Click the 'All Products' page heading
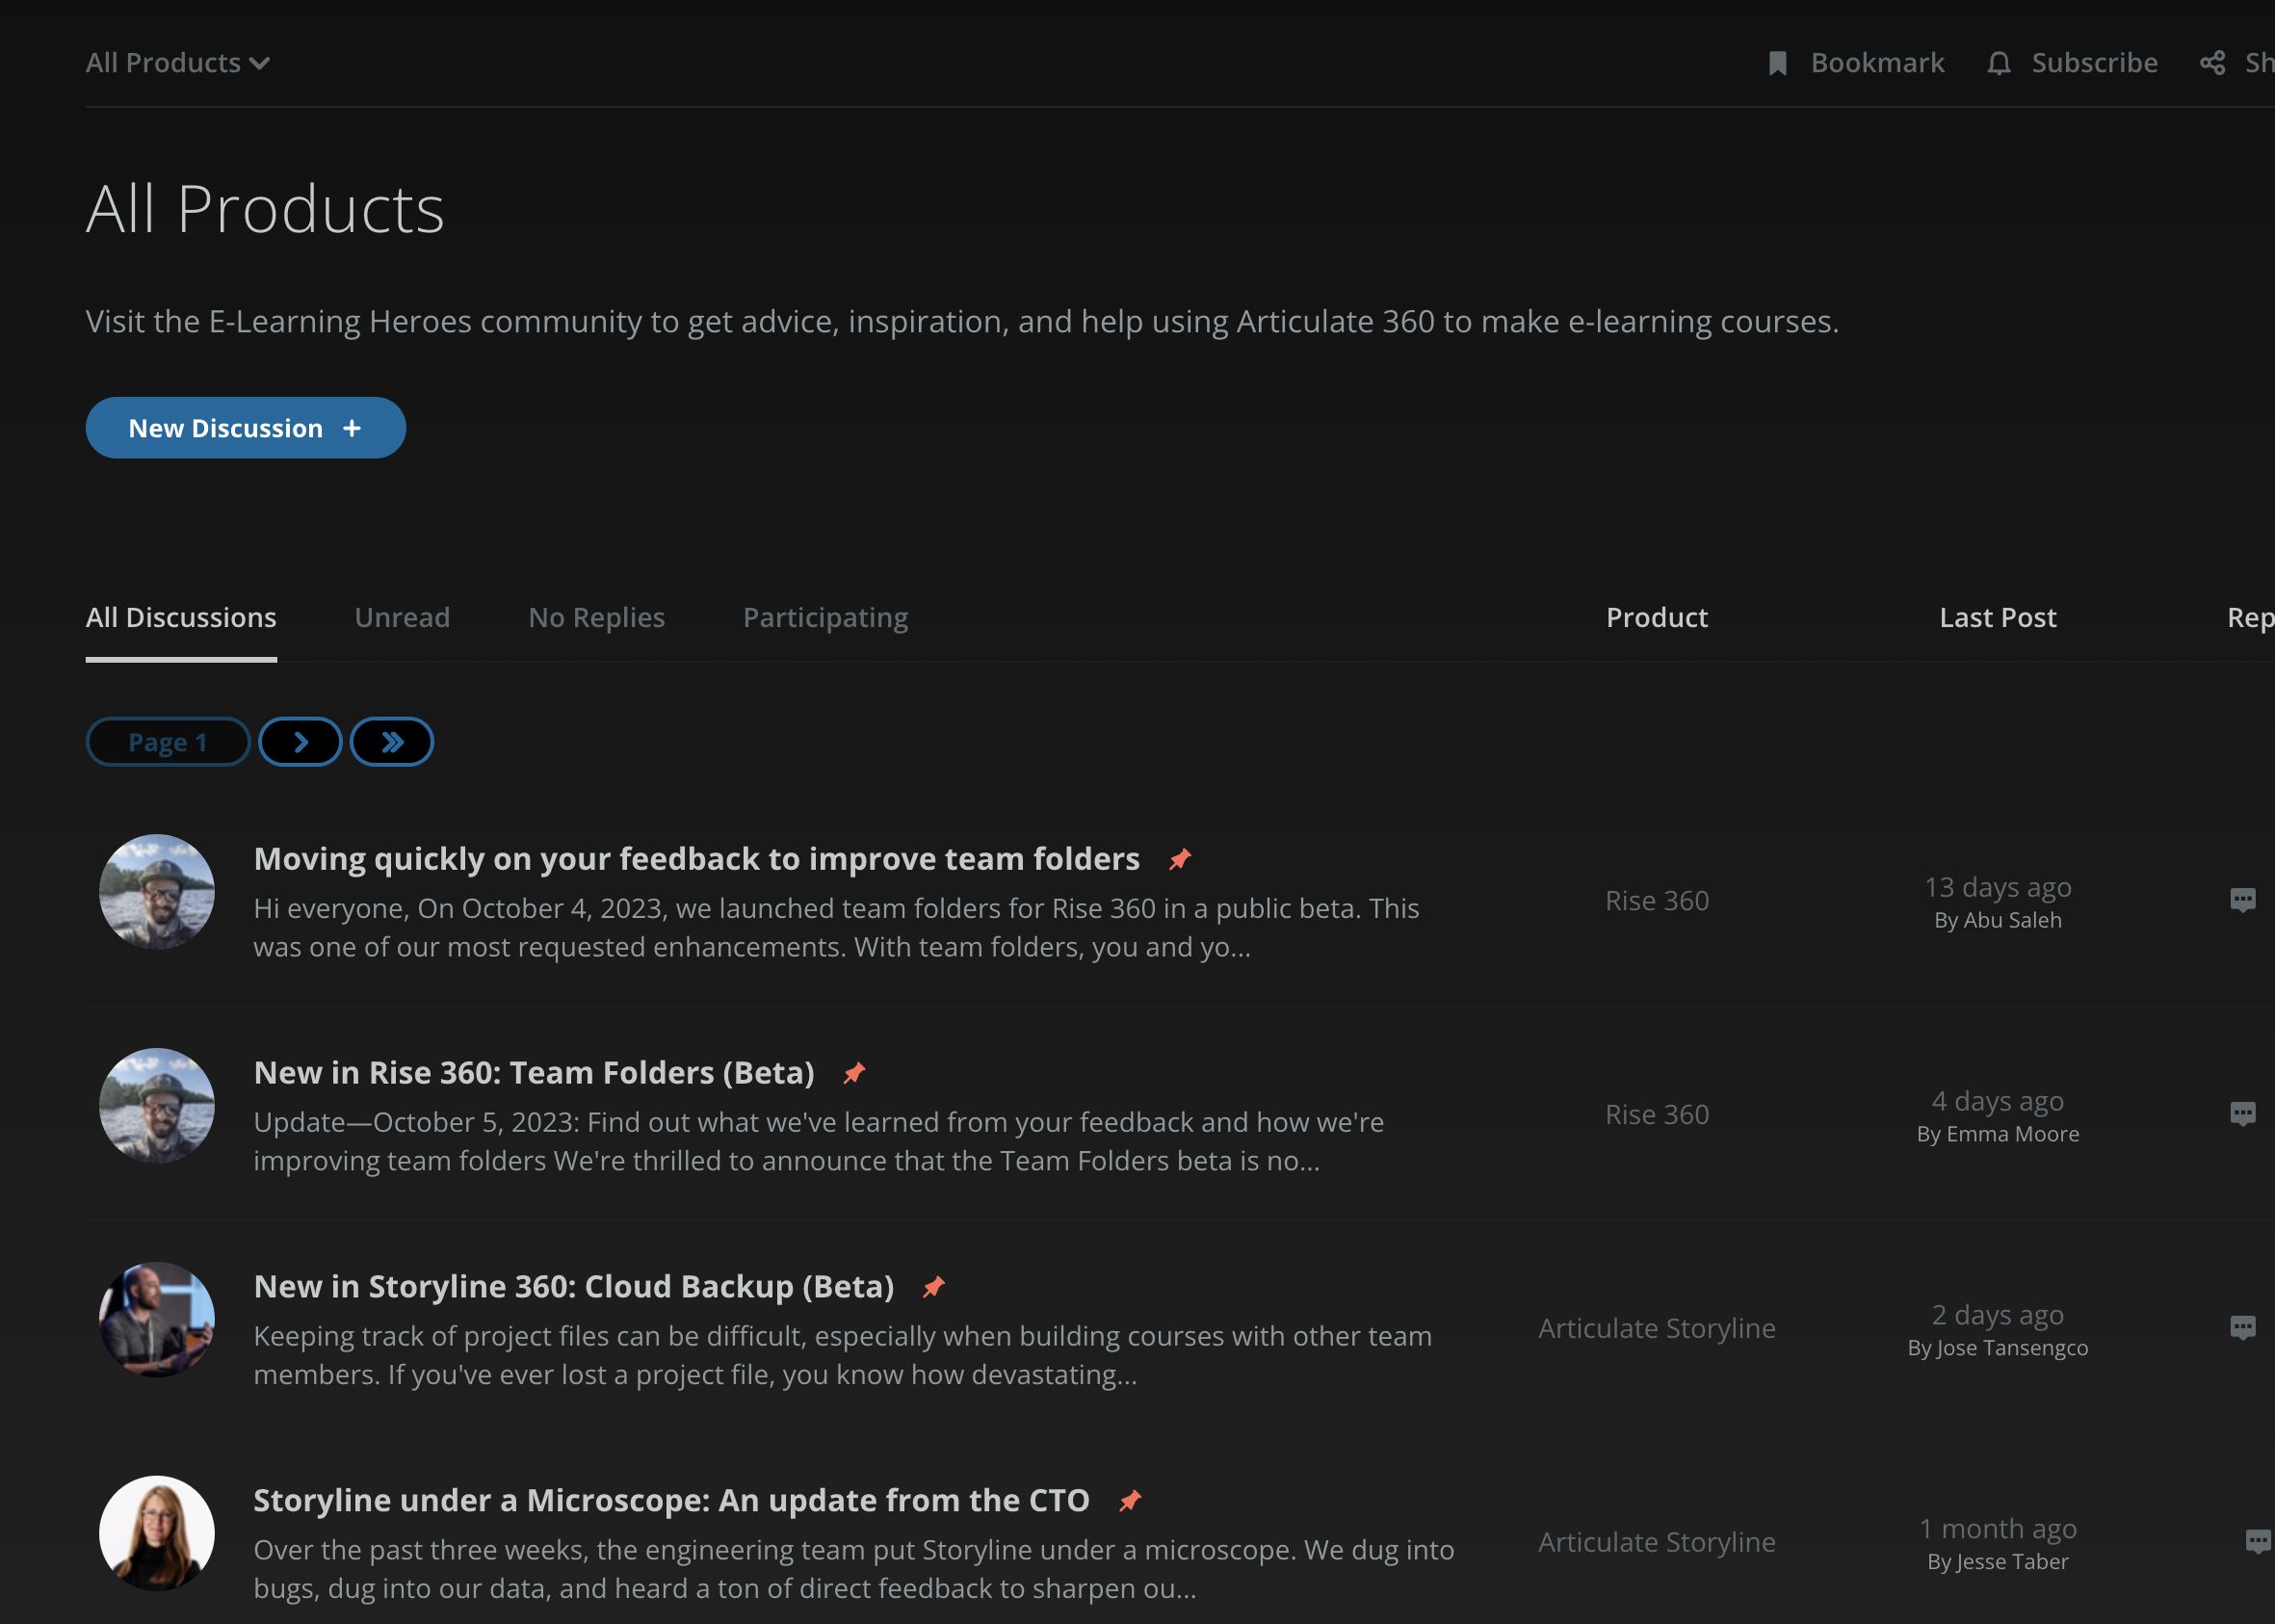Viewport: 2275px width, 1624px height. pyautogui.click(x=265, y=210)
